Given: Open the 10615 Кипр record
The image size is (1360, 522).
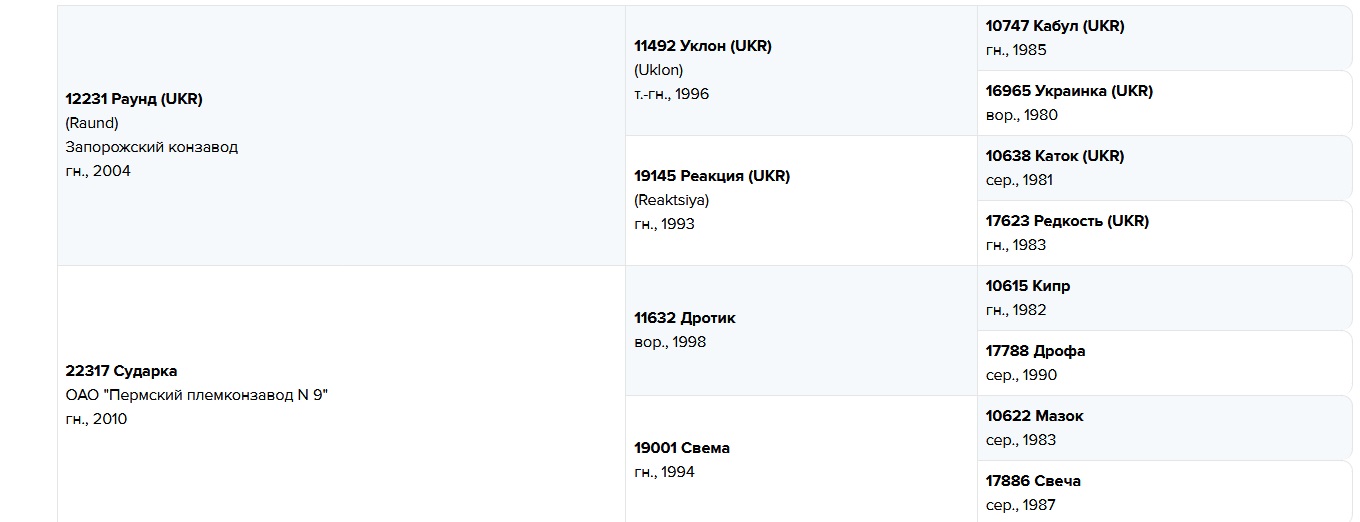Looking at the screenshot, I should (x=1027, y=286).
